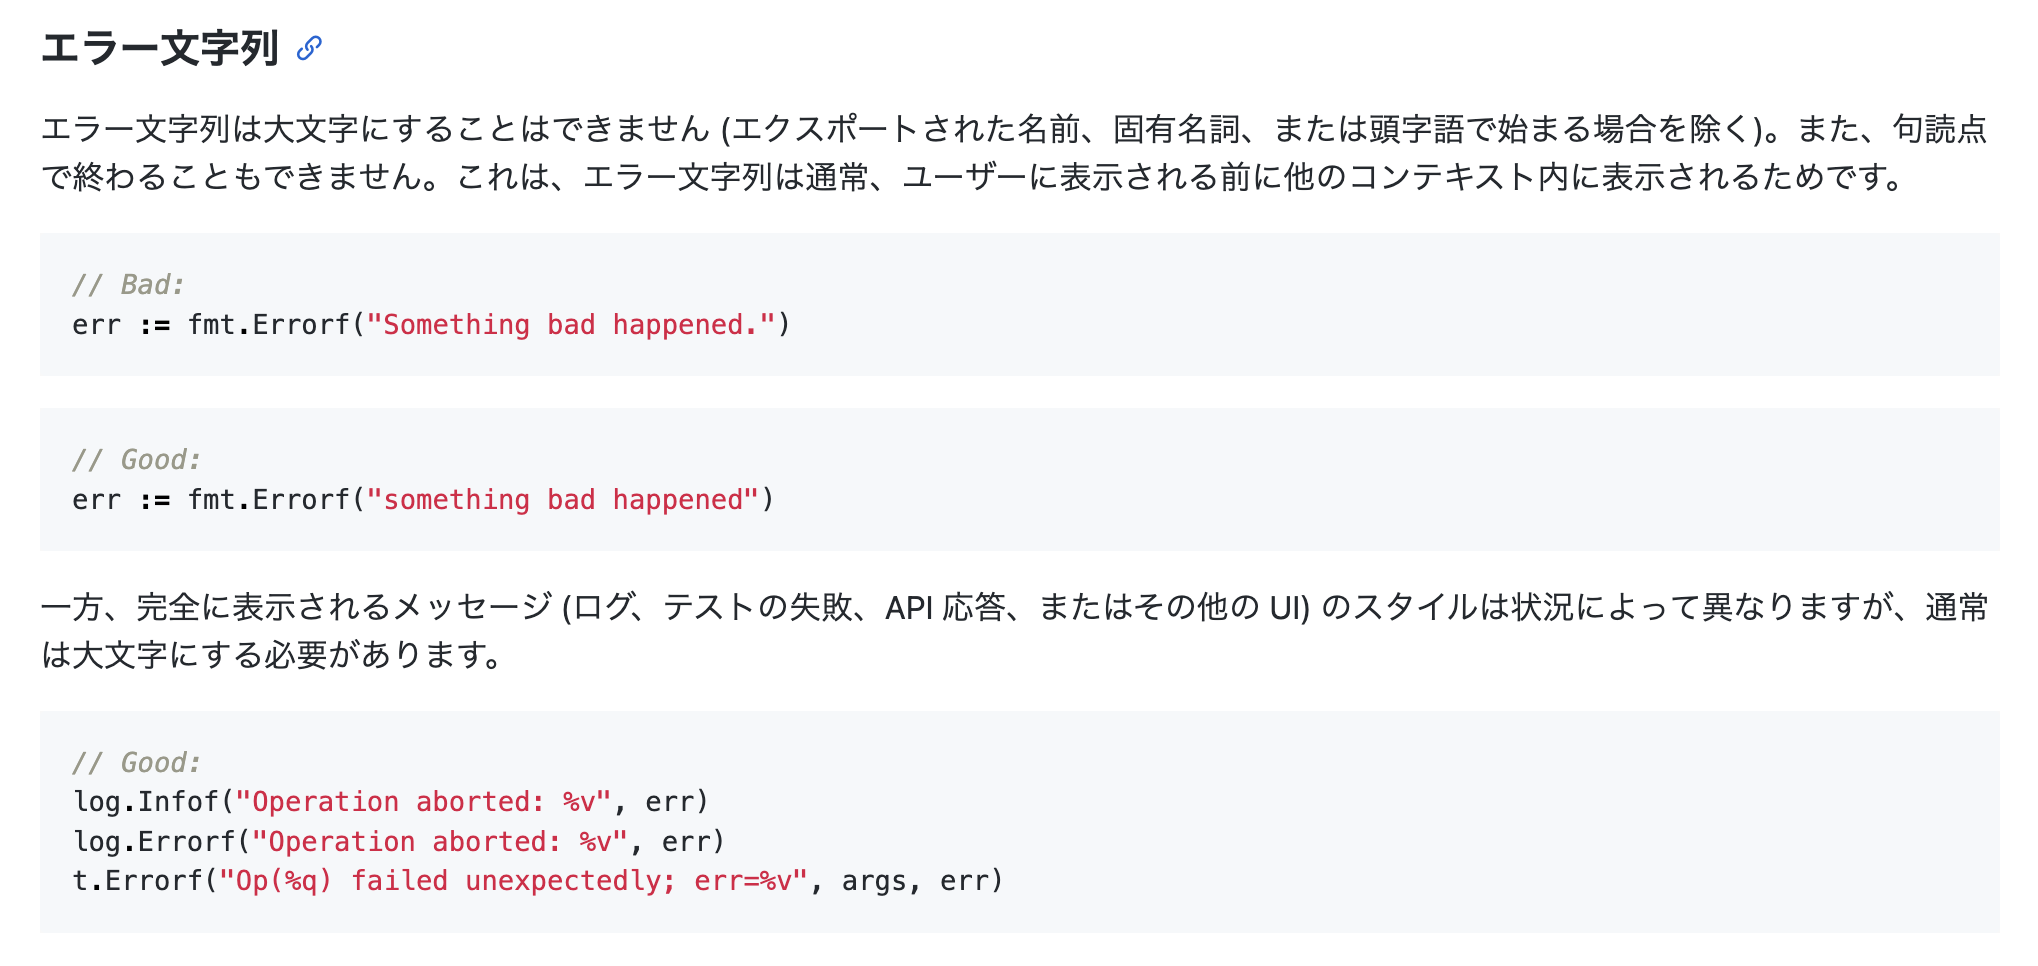The height and width of the screenshot is (966, 2038).
Task: Click the "Operation aborted: %v" string in log.Infof
Action: pos(423,802)
